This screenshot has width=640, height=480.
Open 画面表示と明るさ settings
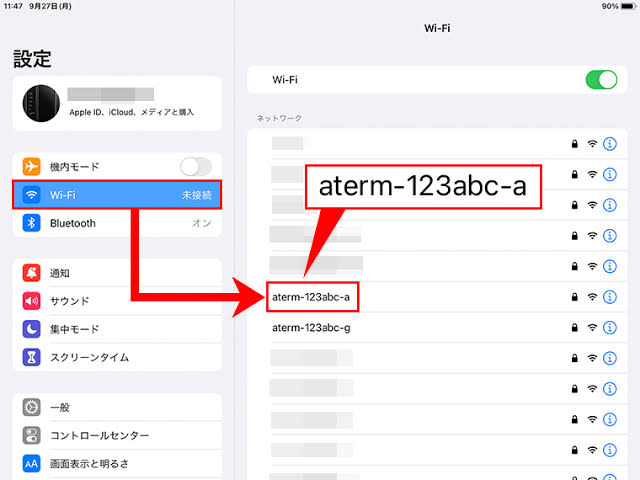point(96,464)
